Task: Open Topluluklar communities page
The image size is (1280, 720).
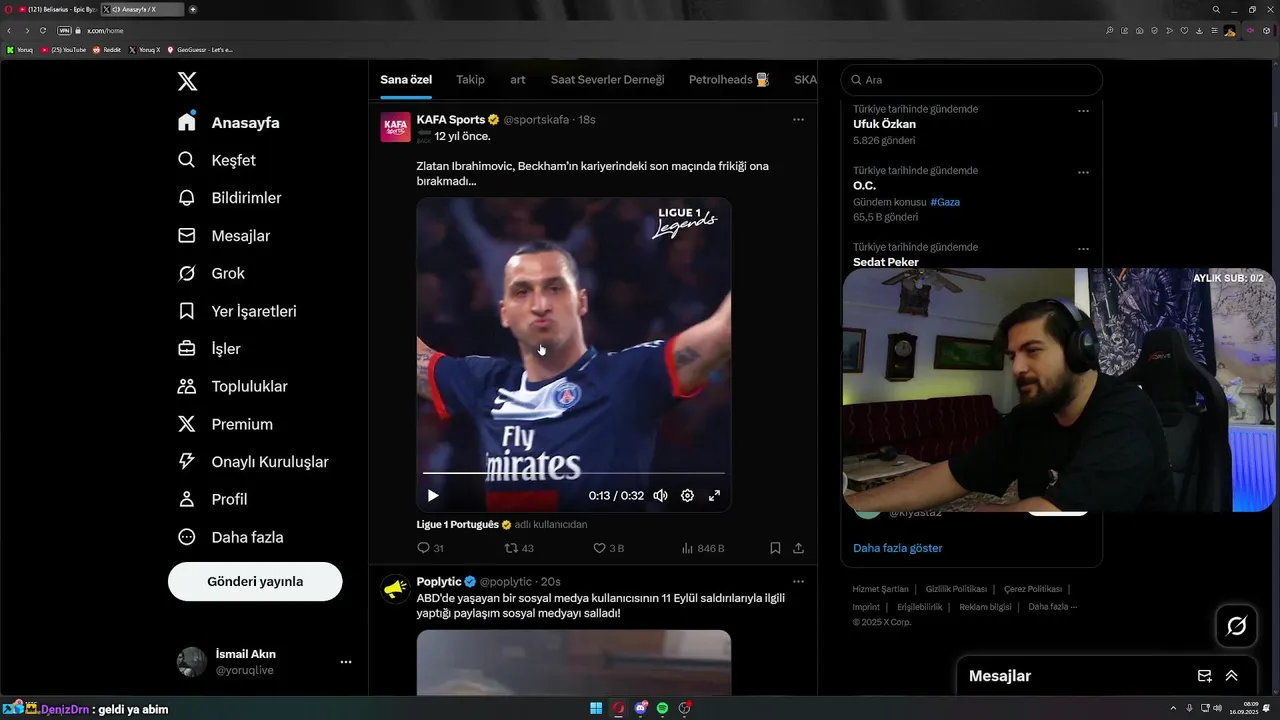Action: [232, 386]
